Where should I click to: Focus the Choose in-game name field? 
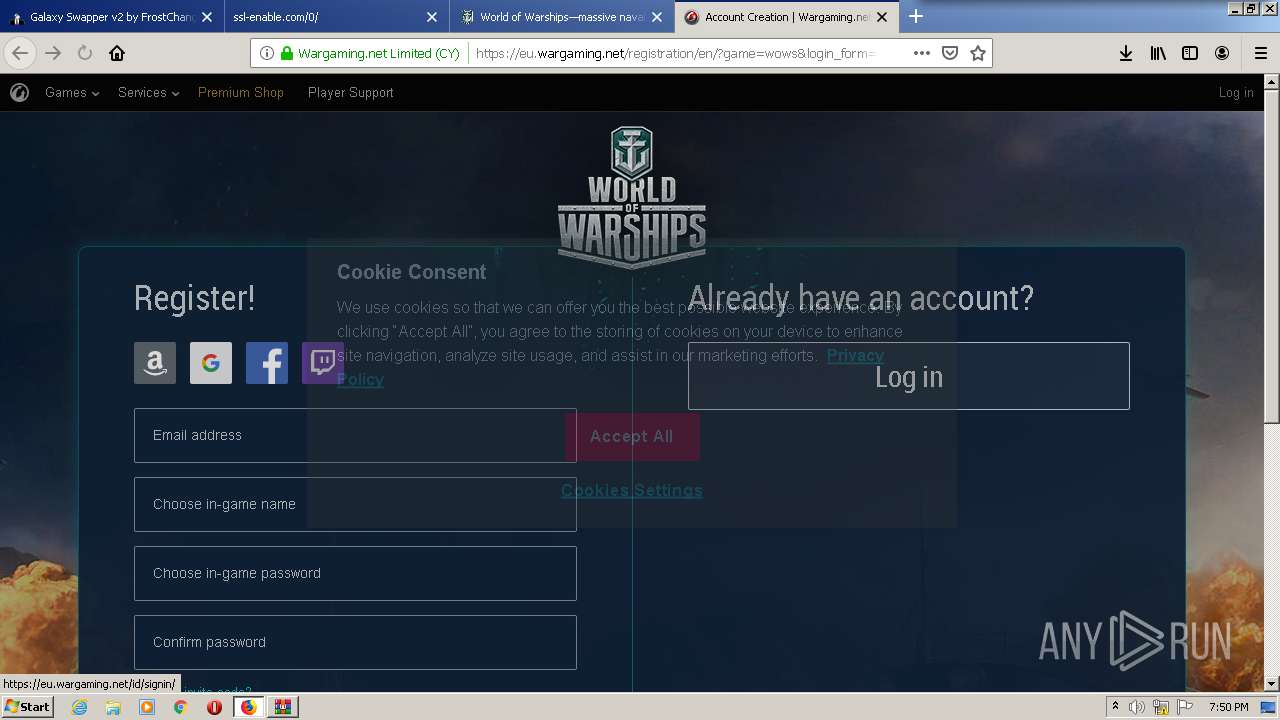[x=355, y=504]
